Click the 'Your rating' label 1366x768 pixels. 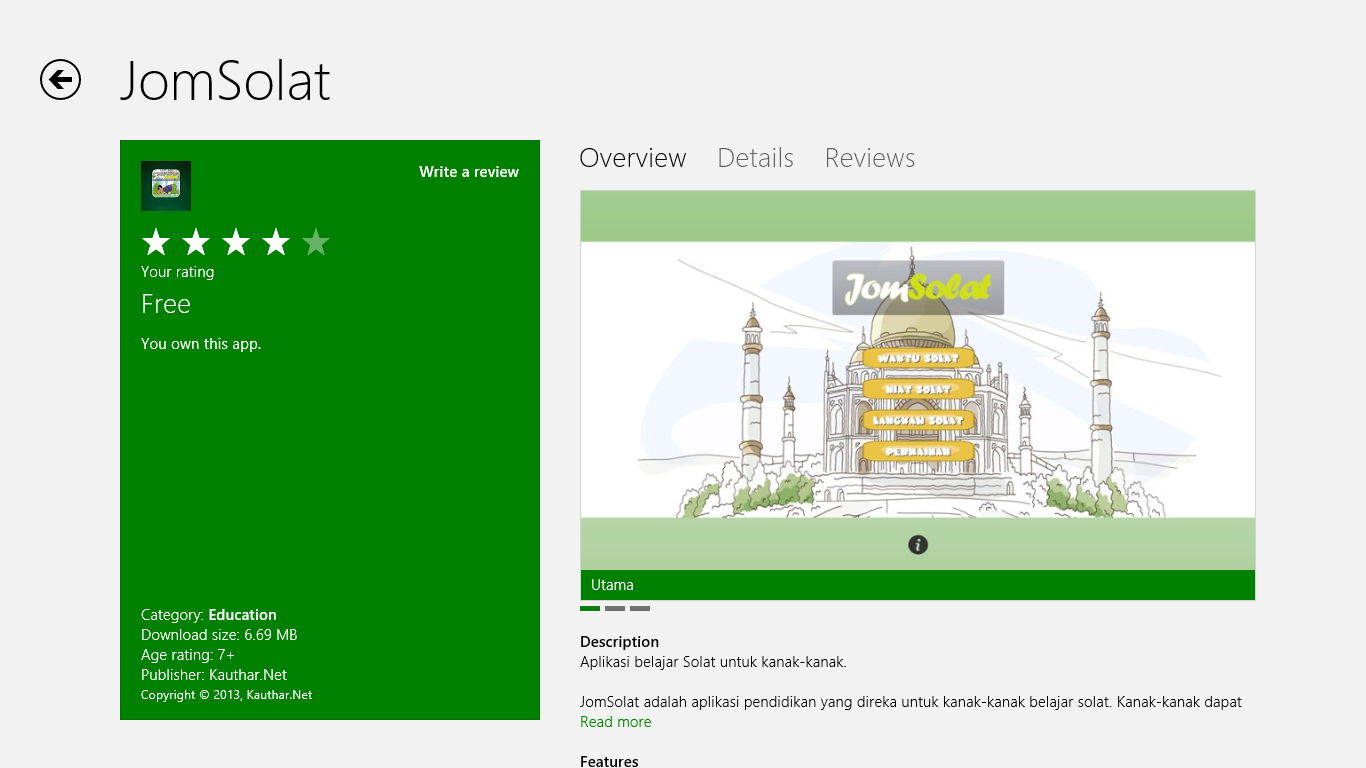click(177, 272)
